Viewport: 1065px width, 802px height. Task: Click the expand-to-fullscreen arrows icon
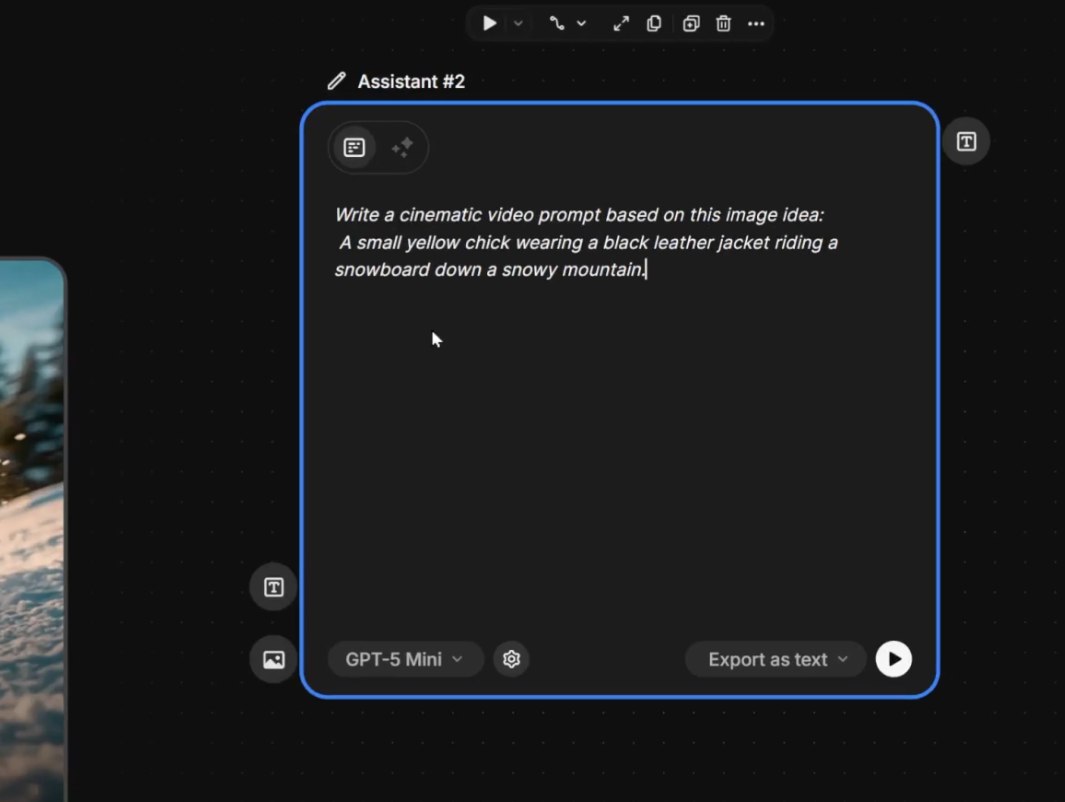[620, 23]
